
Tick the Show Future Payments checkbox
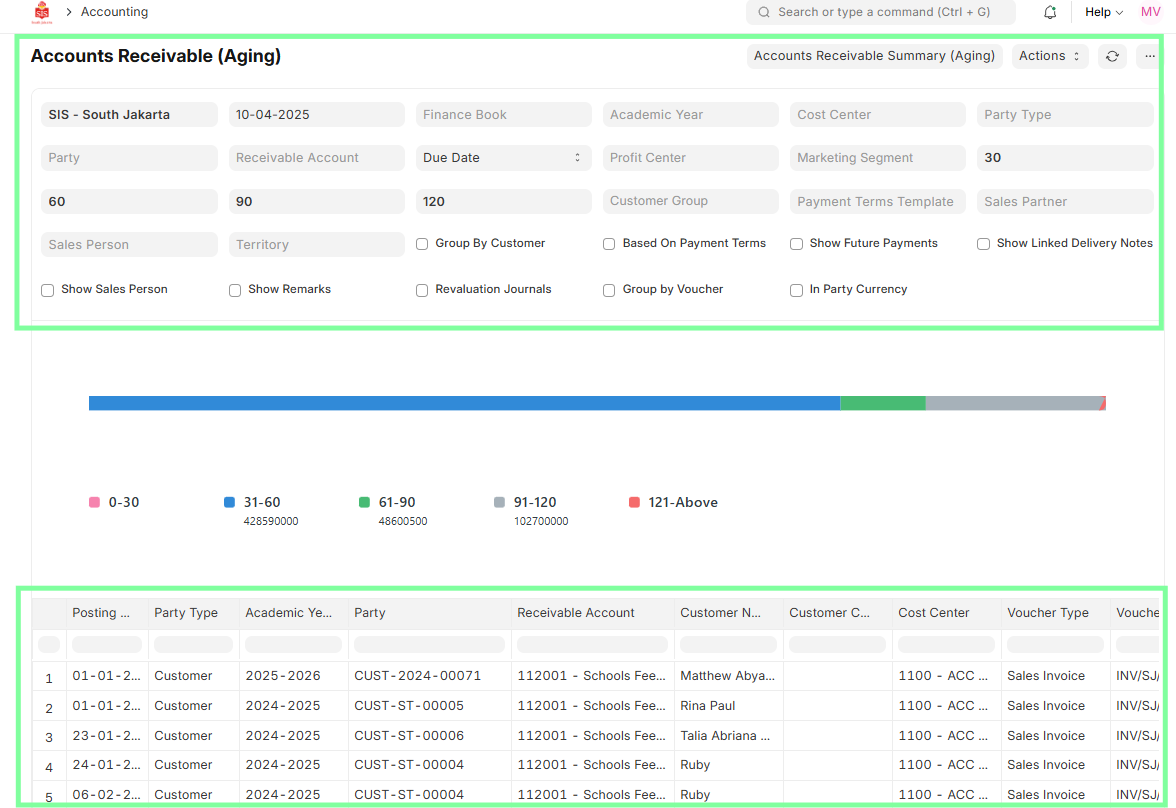click(797, 244)
